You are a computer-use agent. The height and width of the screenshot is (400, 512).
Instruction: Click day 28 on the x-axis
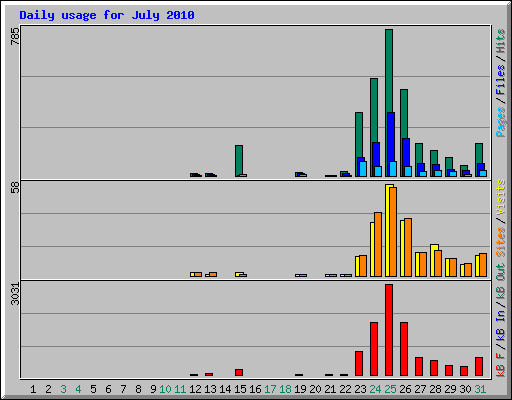pyautogui.click(x=435, y=389)
